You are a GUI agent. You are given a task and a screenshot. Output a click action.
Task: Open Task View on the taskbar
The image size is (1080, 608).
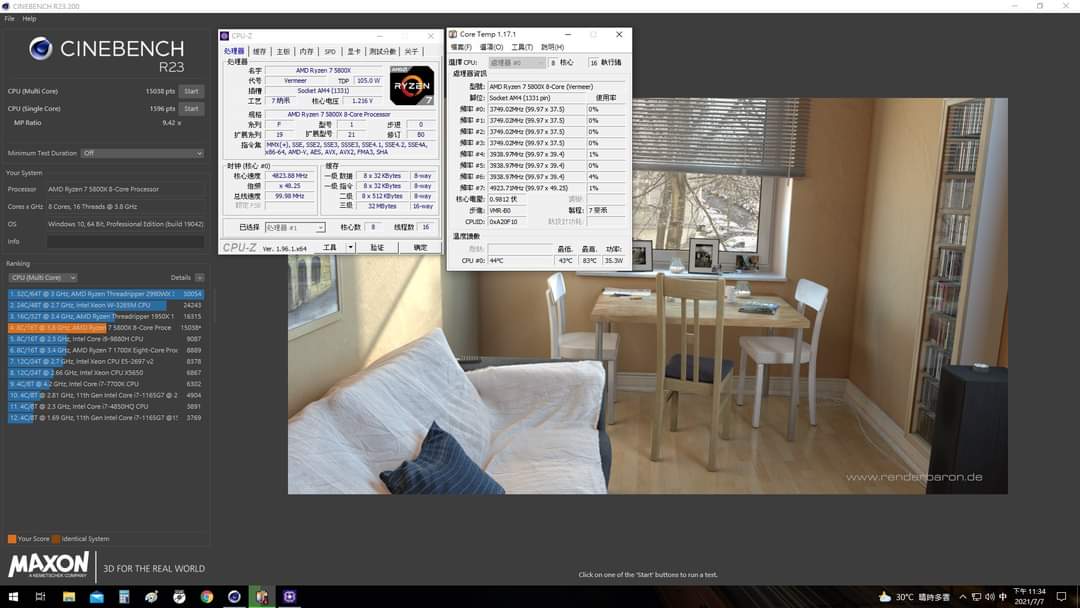pos(41,596)
